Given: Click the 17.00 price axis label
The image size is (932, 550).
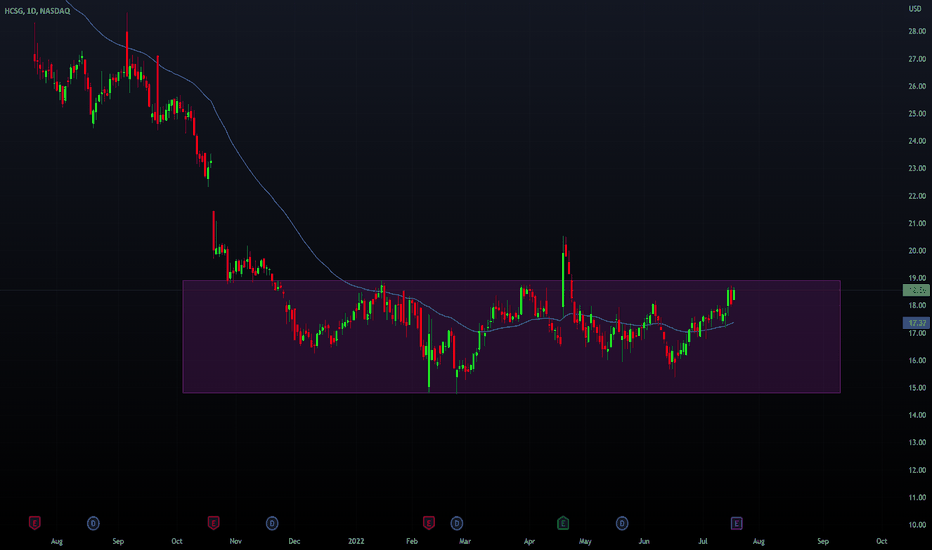Looking at the screenshot, I should coord(917,333).
